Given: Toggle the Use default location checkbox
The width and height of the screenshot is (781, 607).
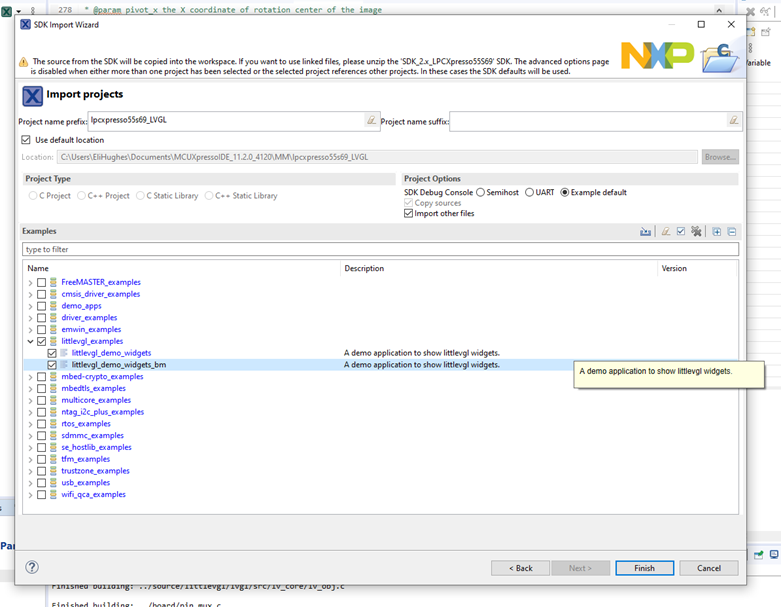Looking at the screenshot, I should point(26,140).
